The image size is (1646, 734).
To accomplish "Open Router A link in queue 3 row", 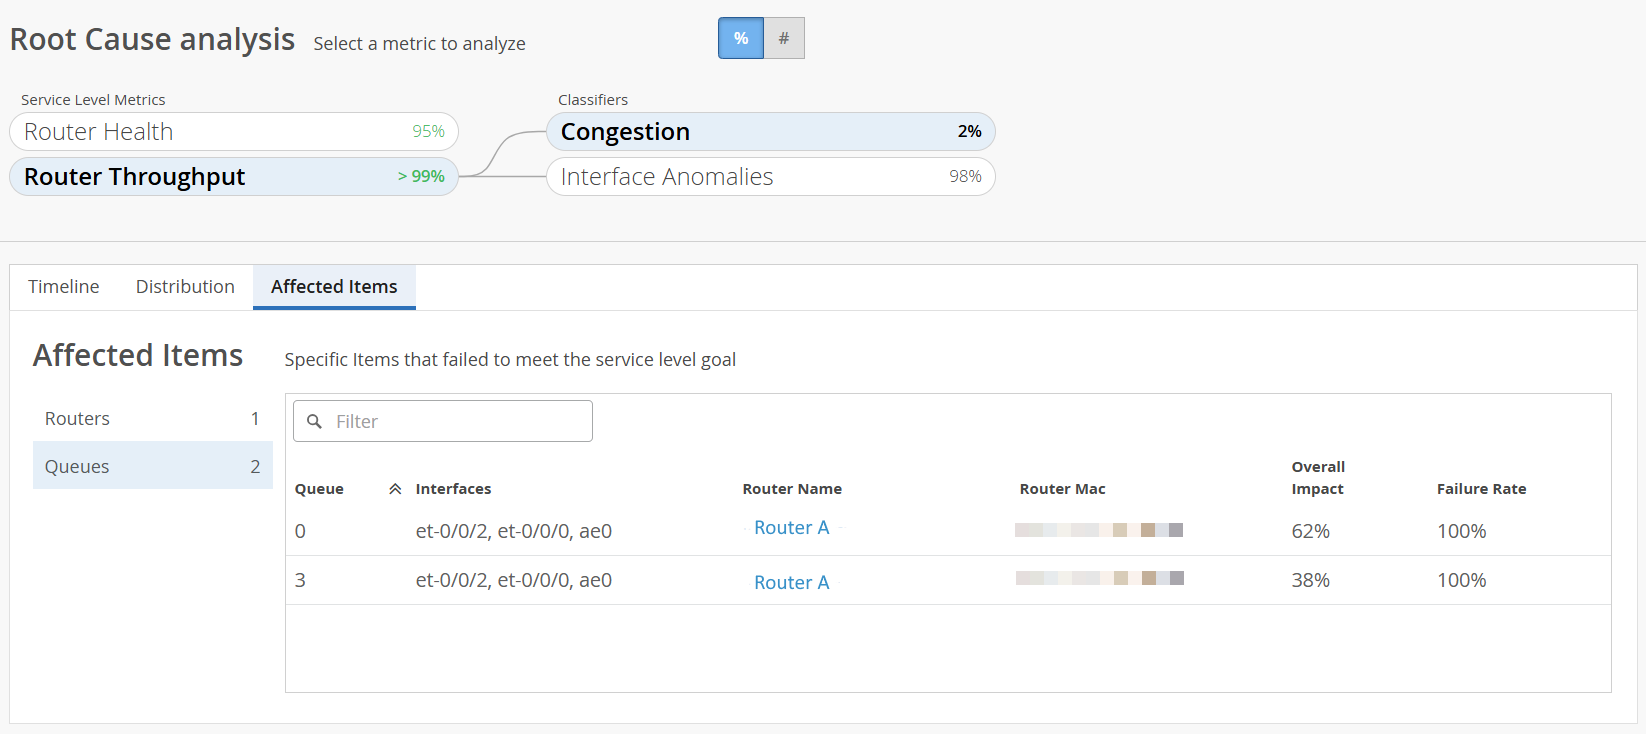I will click(791, 583).
